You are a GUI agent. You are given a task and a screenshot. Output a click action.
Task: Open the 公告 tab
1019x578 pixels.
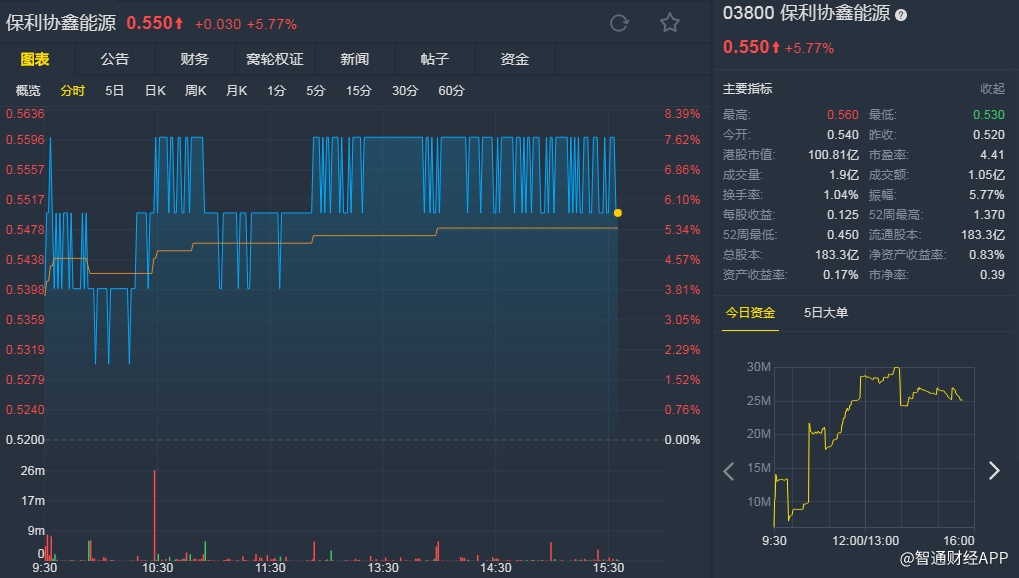(115, 59)
